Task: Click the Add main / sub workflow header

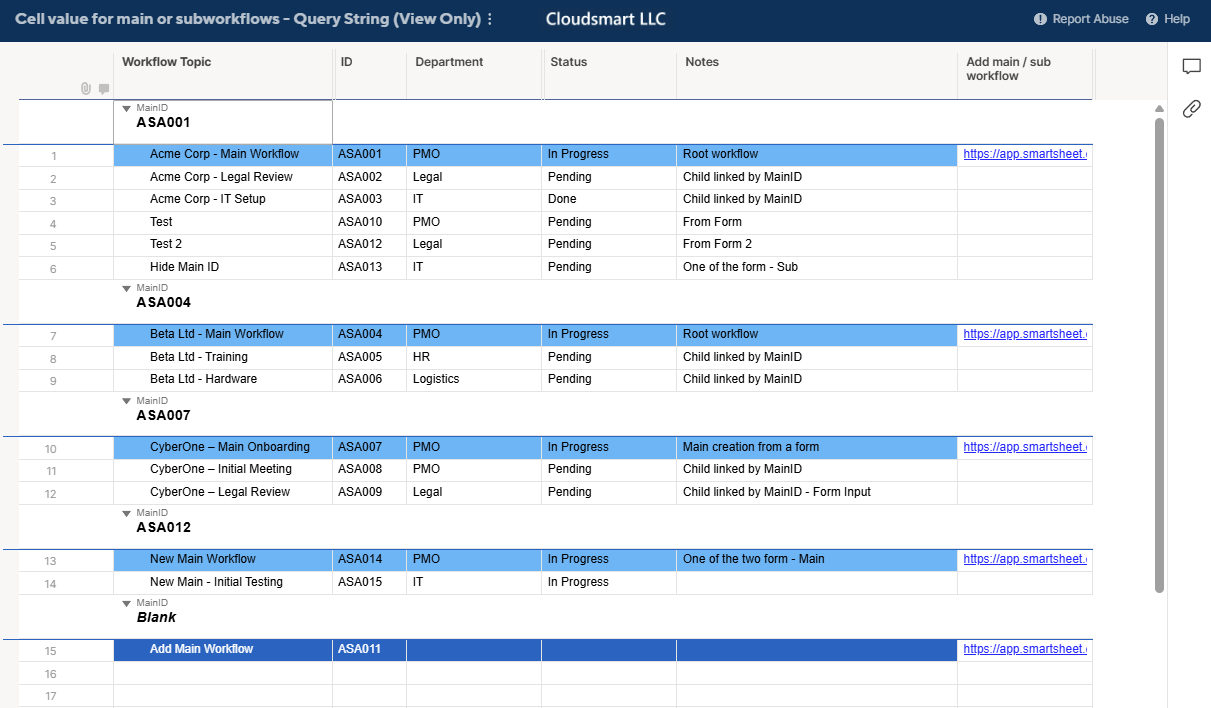Action: 1025,75
